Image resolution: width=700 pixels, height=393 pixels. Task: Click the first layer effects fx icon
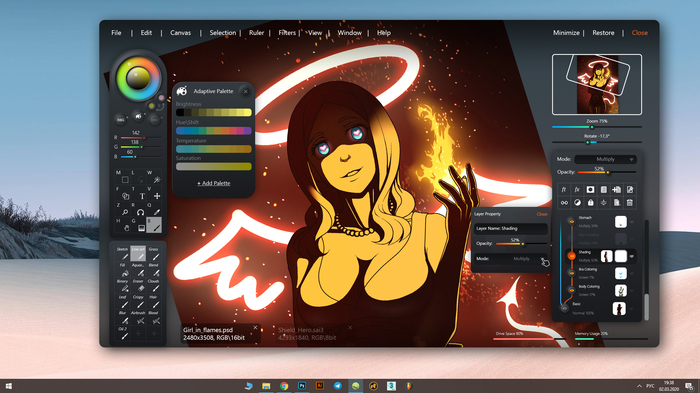(x=564, y=190)
